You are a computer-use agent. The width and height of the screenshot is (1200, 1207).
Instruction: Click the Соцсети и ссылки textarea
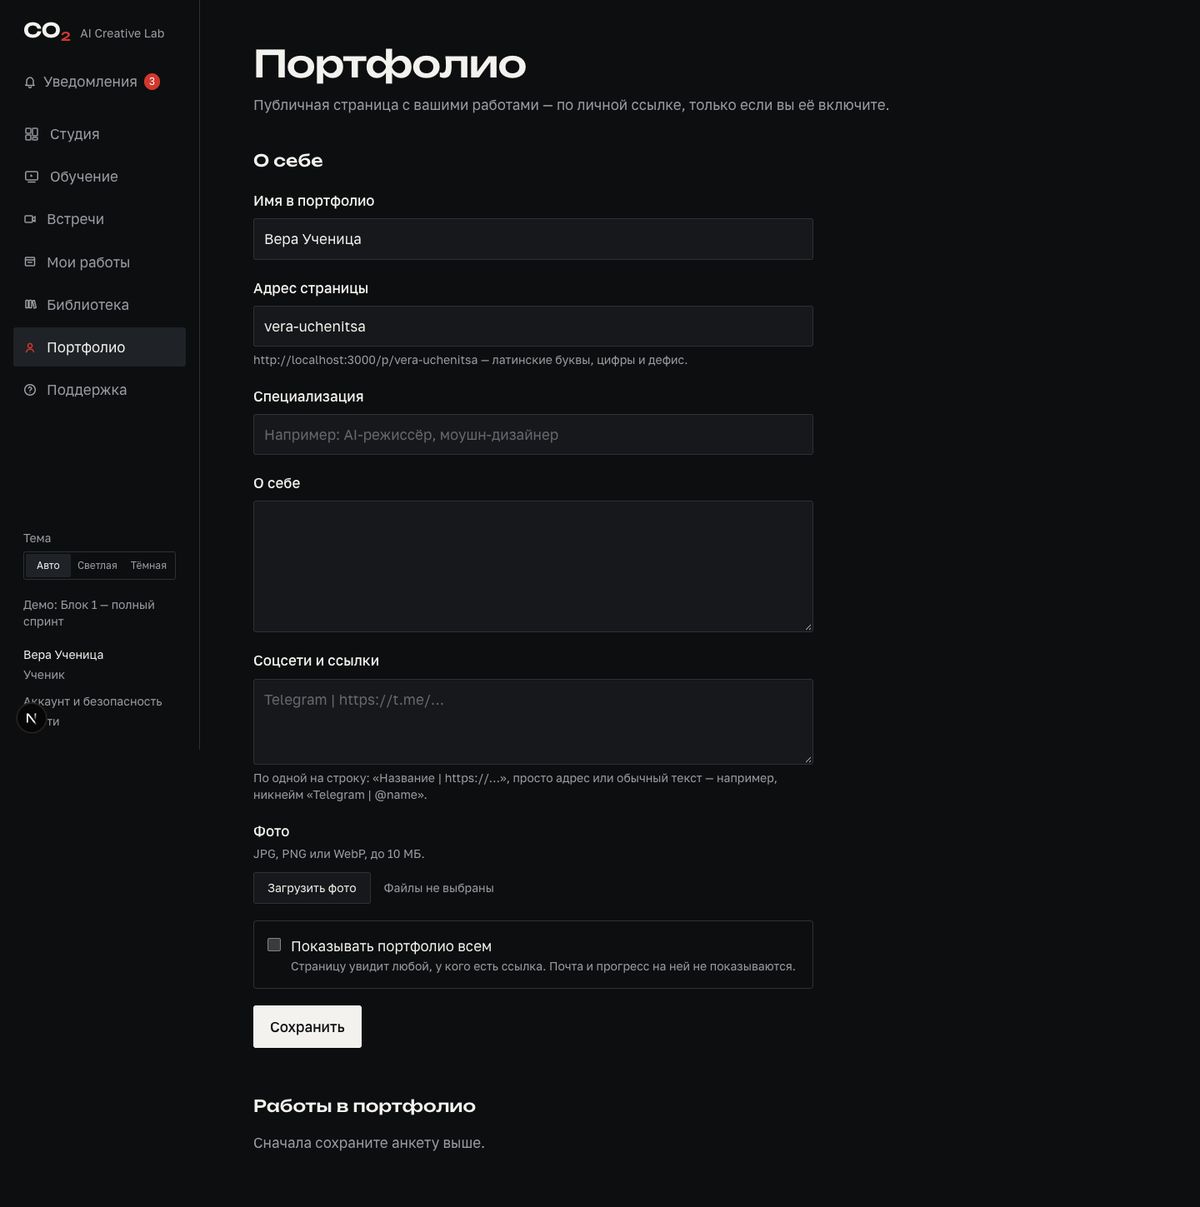533,722
